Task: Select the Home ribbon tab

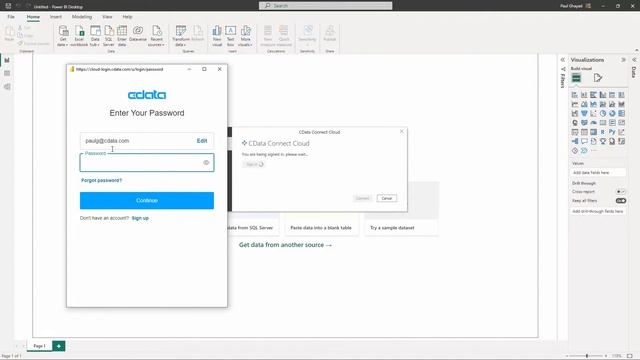Action: pos(33,17)
